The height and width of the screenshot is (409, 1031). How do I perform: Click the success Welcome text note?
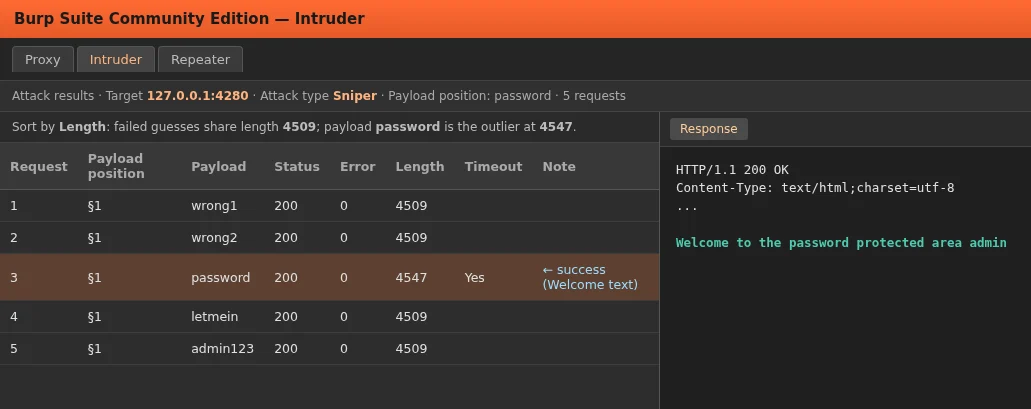[x=590, y=277]
